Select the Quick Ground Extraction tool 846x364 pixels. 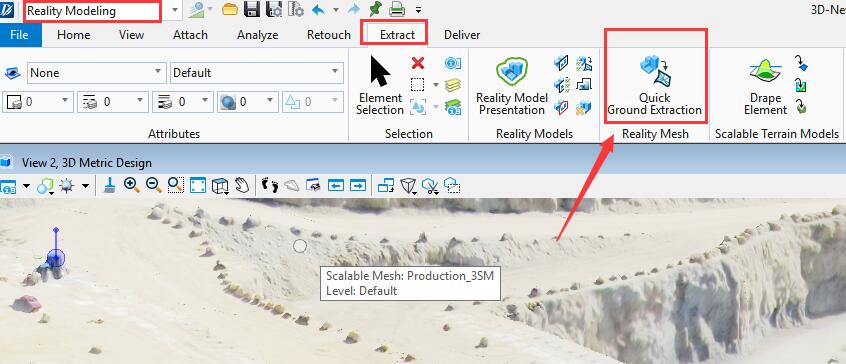(655, 85)
